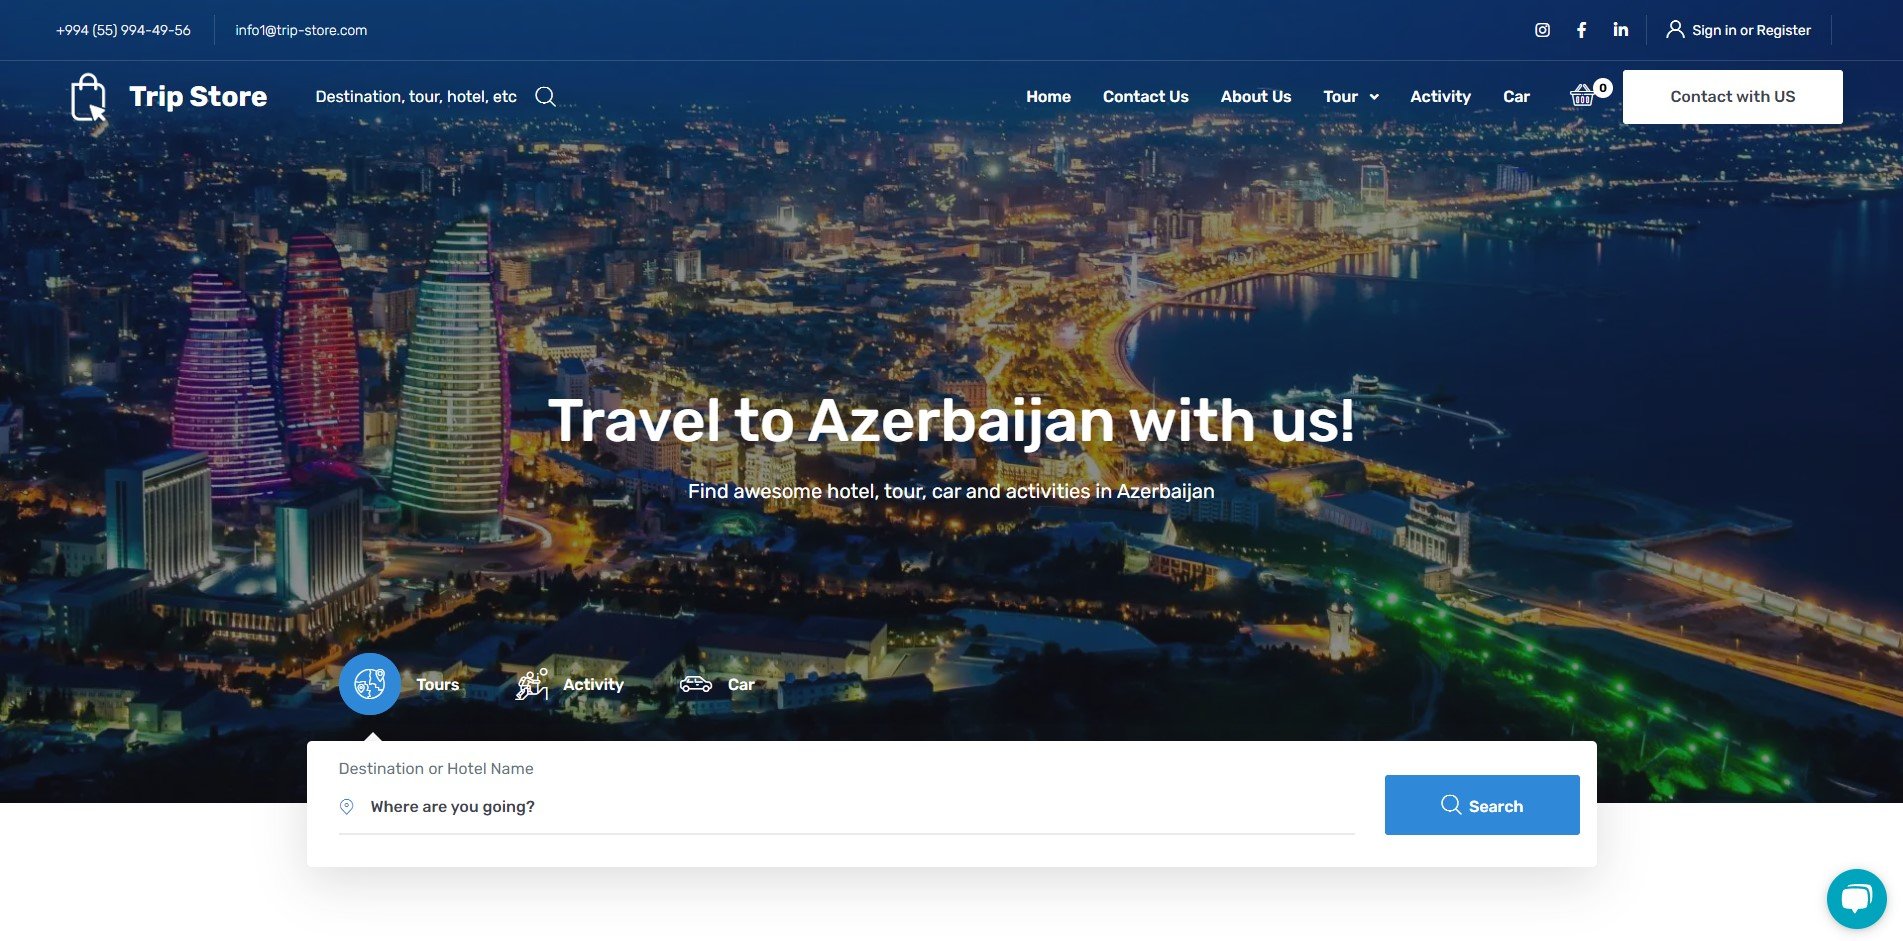1903x941 pixels.
Task: Click the info1@trip-store.com email link
Action: (x=301, y=30)
